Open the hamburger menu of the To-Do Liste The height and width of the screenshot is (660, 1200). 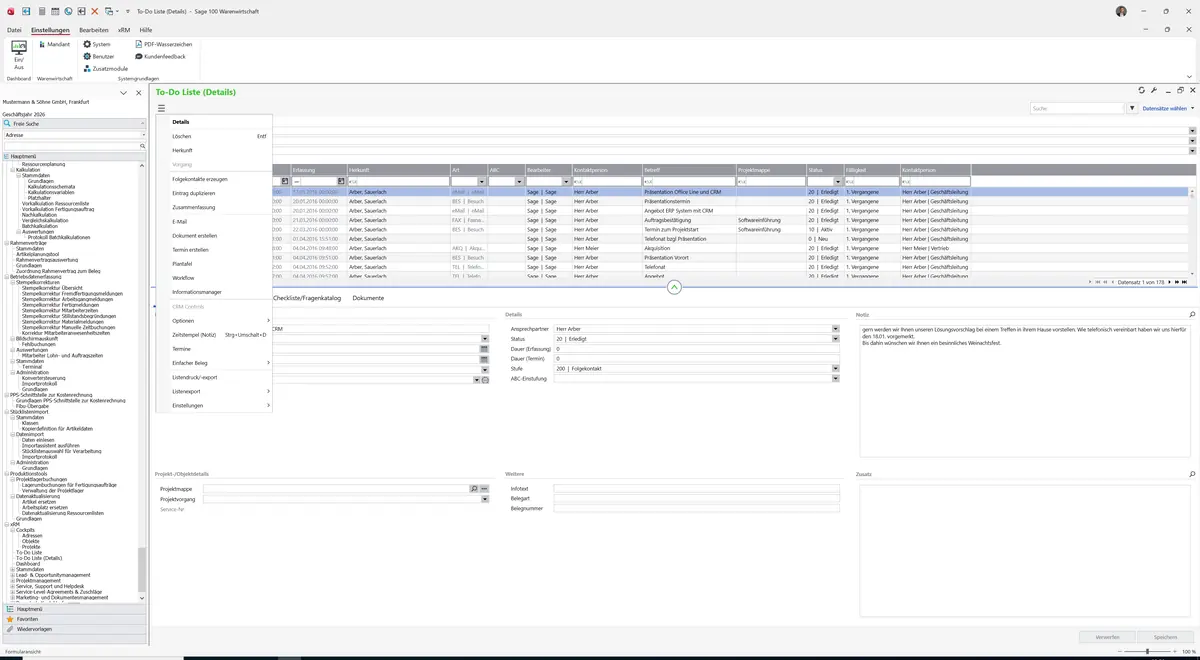pyautogui.click(x=161, y=107)
